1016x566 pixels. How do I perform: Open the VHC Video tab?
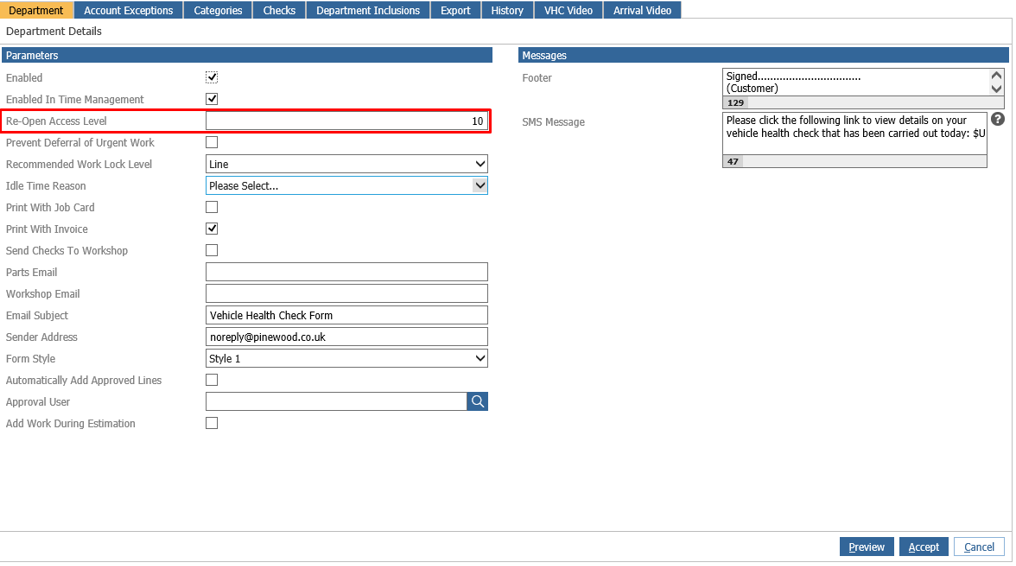[x=568, y=10]
